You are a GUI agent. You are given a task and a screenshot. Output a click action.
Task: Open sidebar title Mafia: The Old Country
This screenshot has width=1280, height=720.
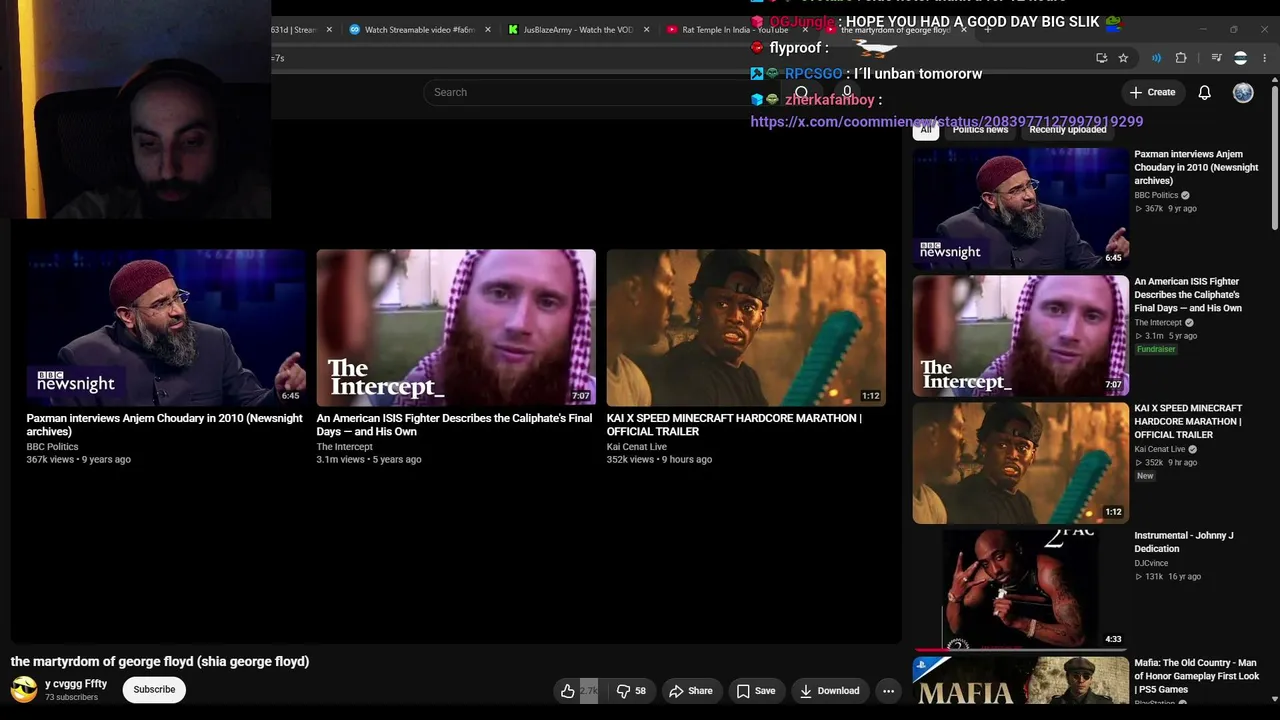pos(1197,676)
